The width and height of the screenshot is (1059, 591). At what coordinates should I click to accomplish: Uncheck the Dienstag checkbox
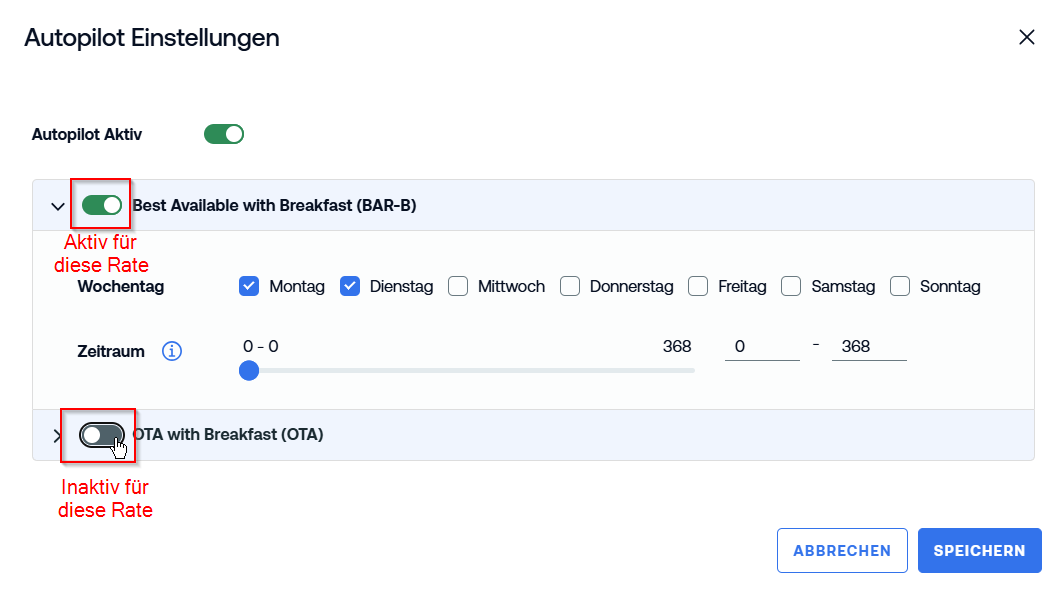(350, 286)
